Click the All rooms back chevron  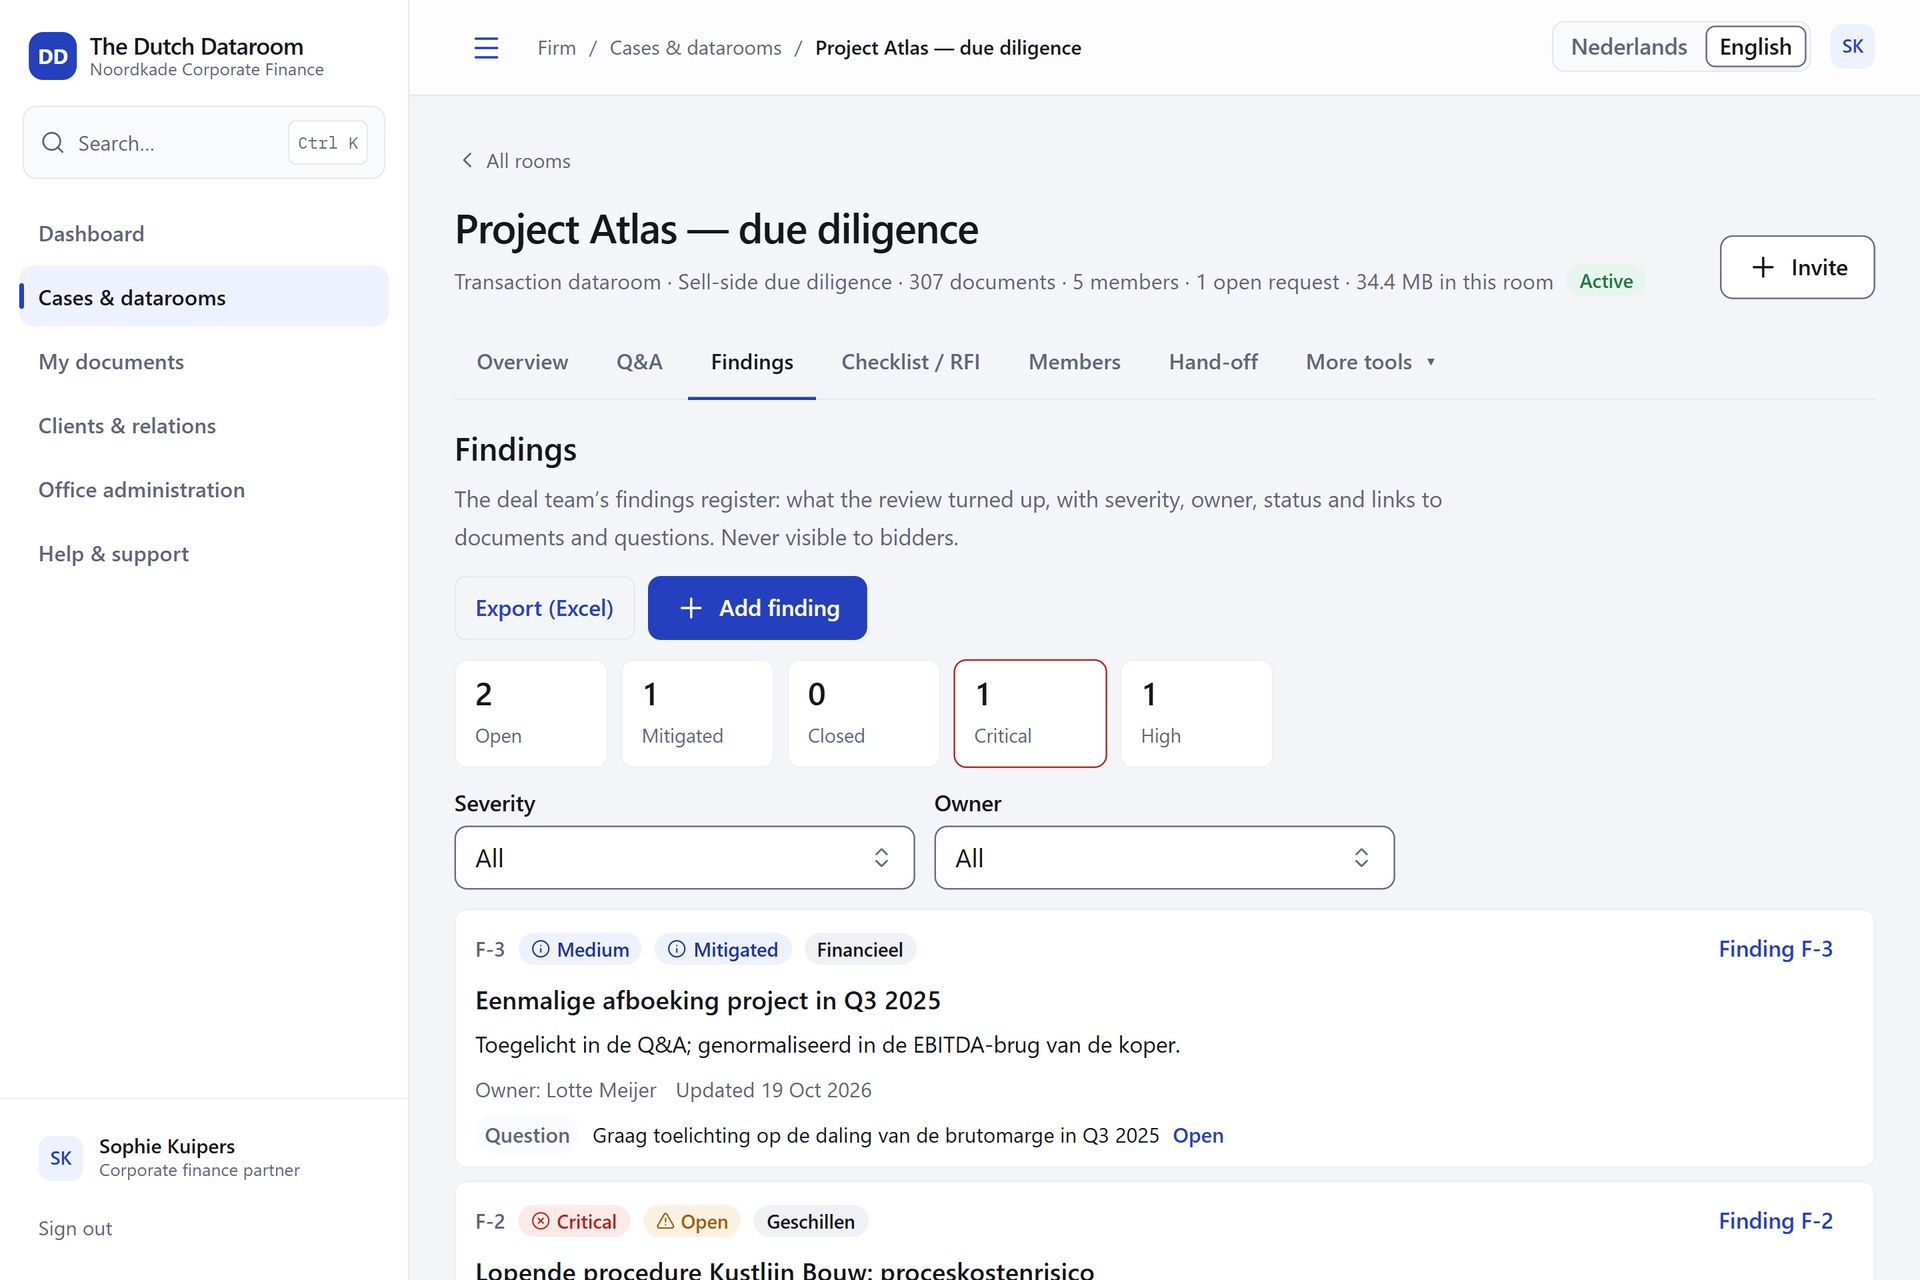467,161
